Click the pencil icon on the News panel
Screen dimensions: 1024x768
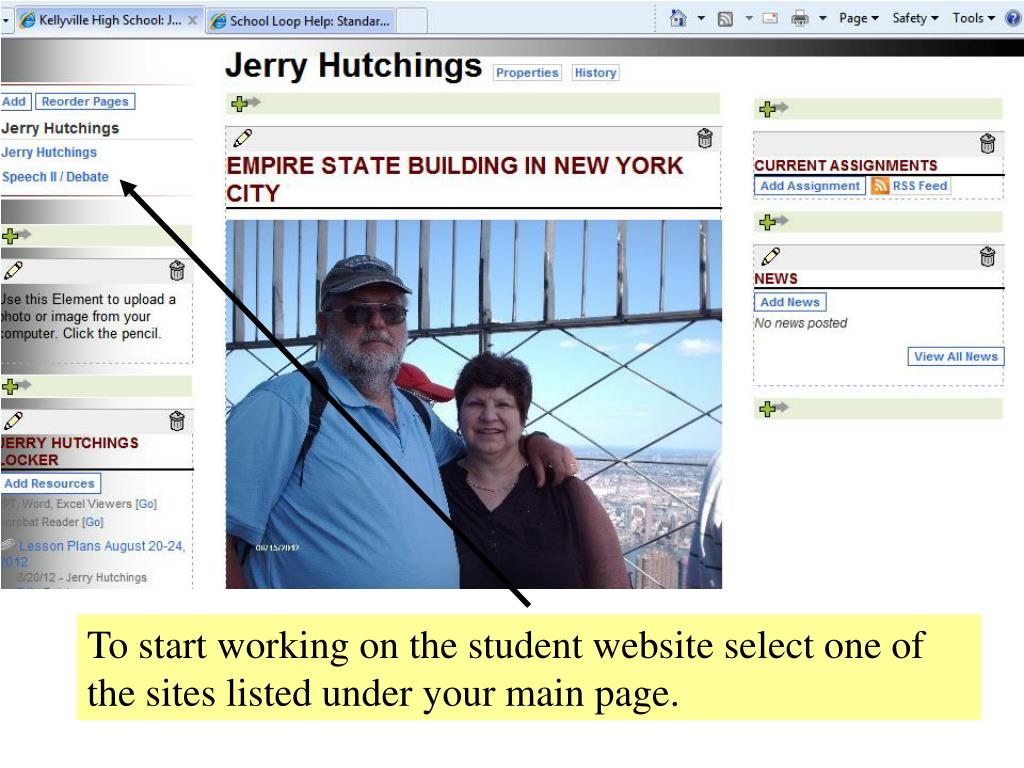coord(771,256)
